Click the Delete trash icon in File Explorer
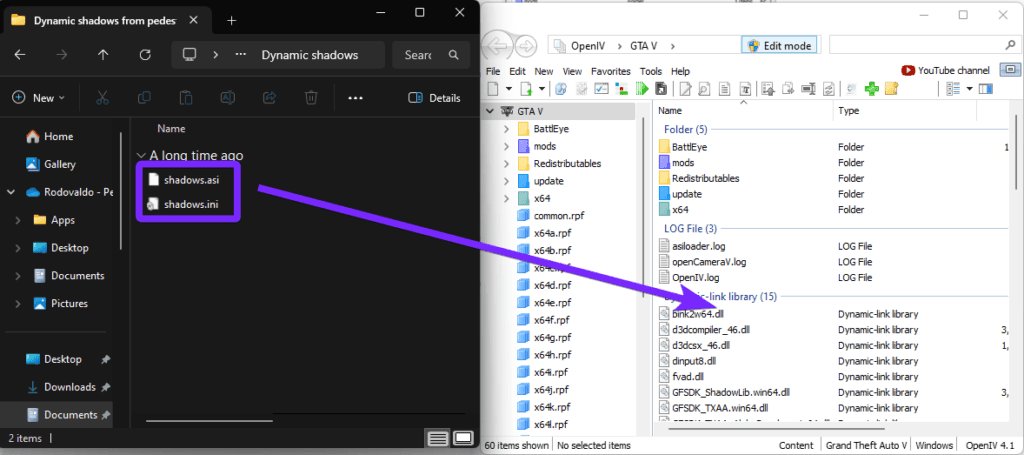This screenshot has width=1024, height=455. point(311,98)
